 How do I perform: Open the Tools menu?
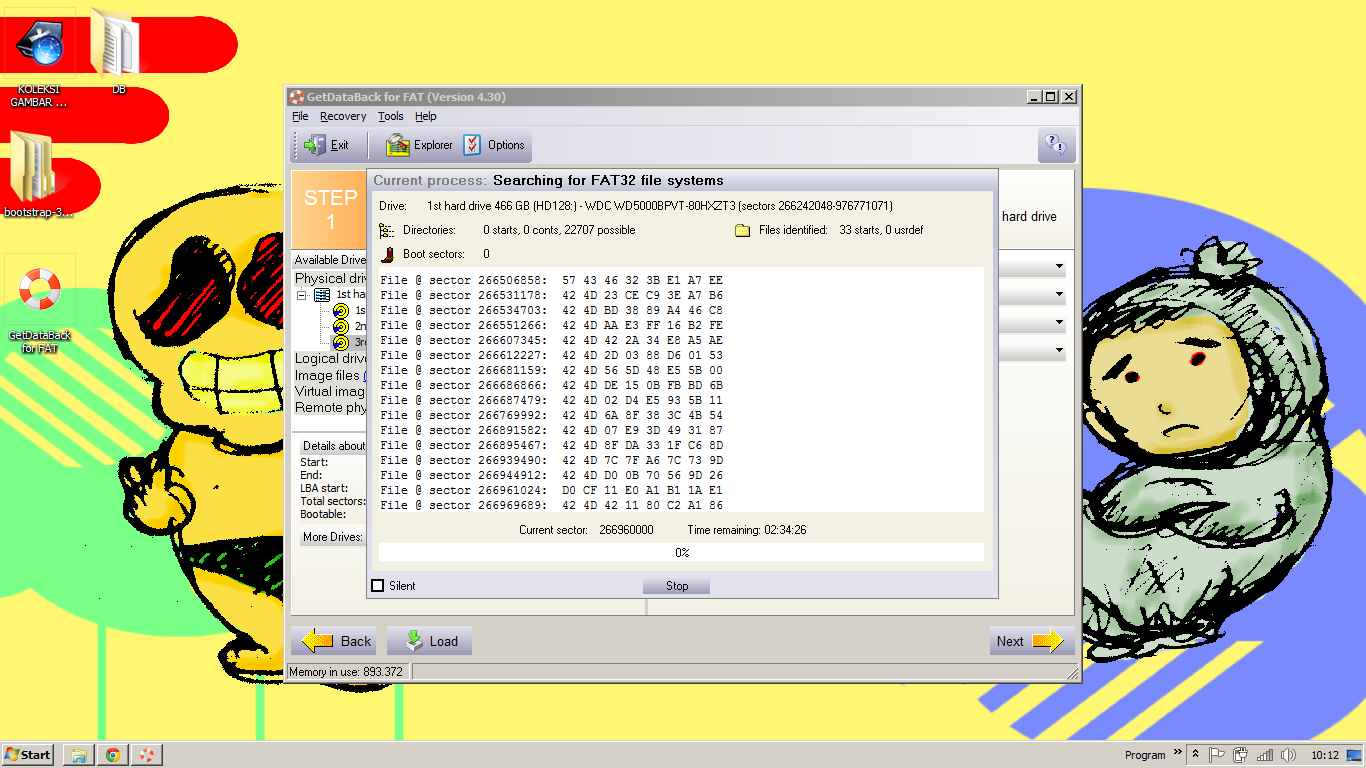point(391,116)
